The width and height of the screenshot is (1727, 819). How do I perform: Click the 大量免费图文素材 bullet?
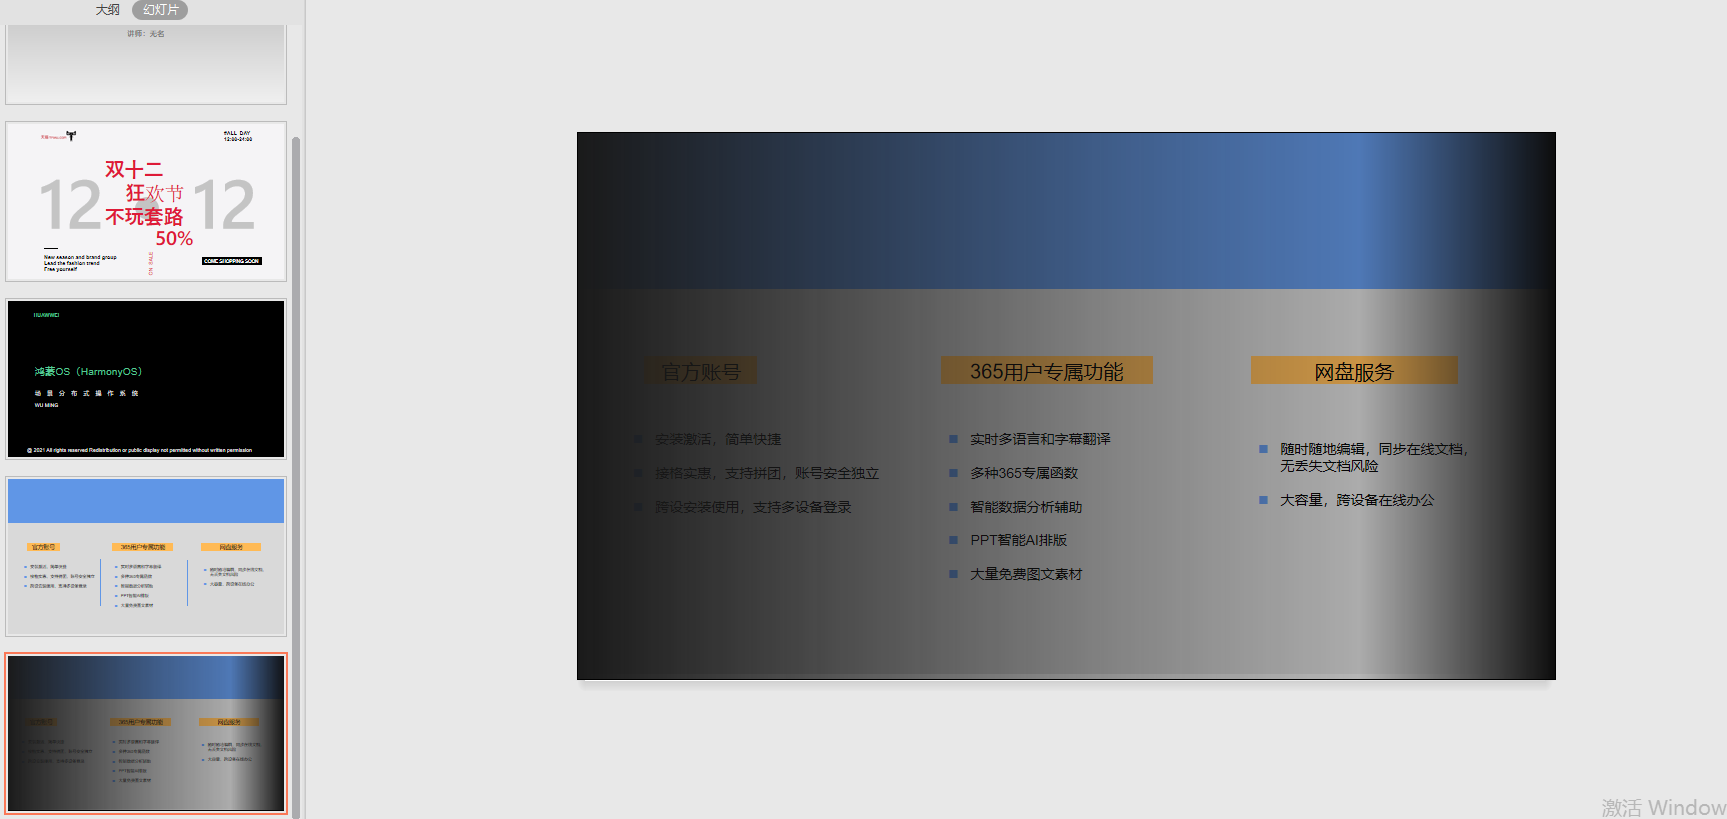[x=1026, y=574]
